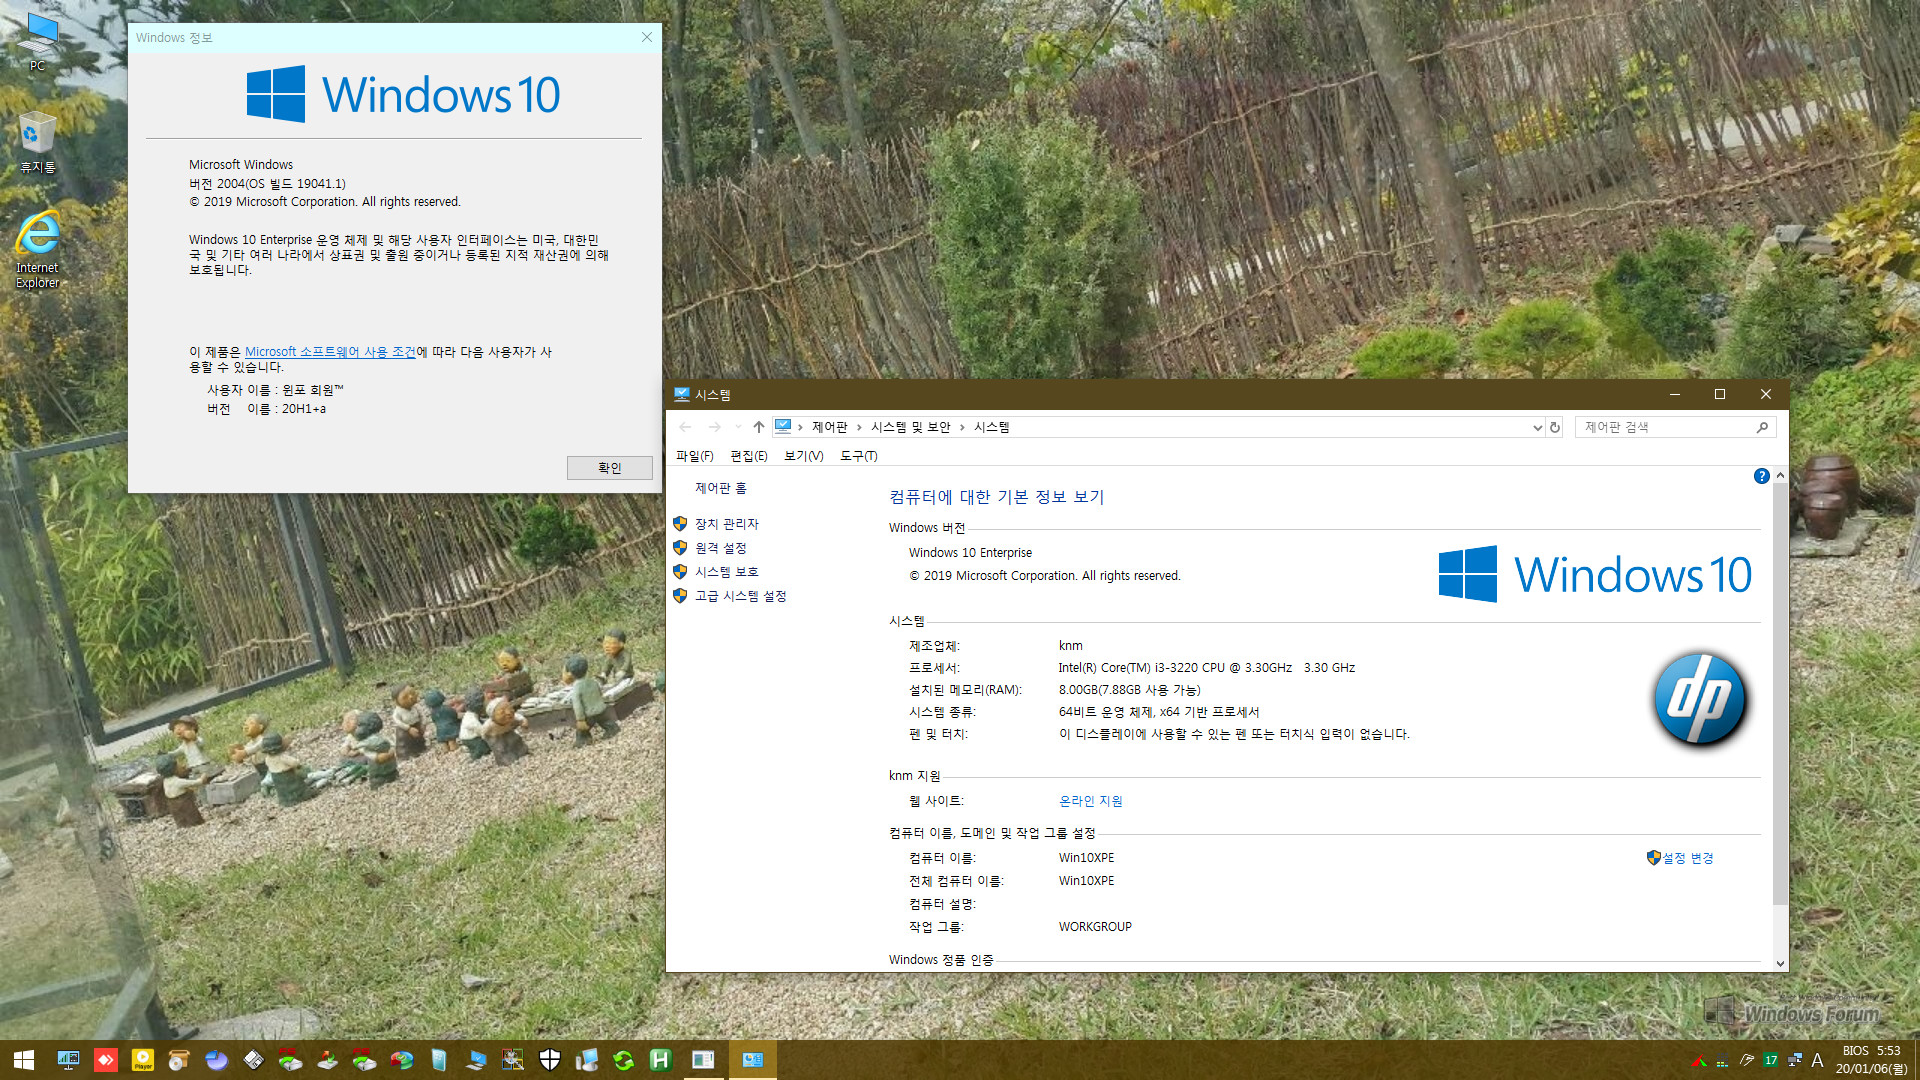Click the forward arrow in 시스템 window
Viewport: 1920px width, 1080px height.
714,427
